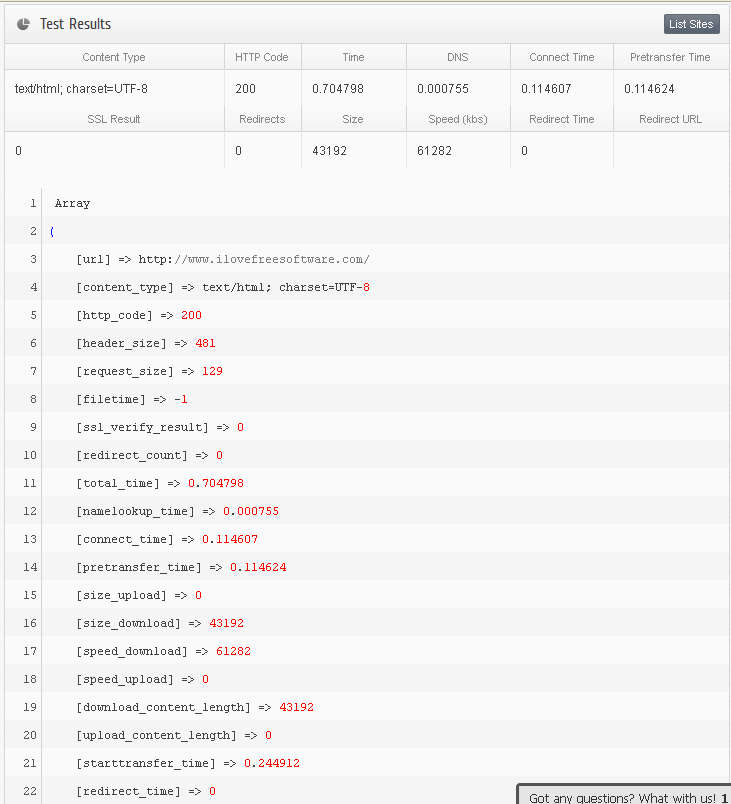
Task: Click the pie chart icon beside Test Results
Action: 23,24
